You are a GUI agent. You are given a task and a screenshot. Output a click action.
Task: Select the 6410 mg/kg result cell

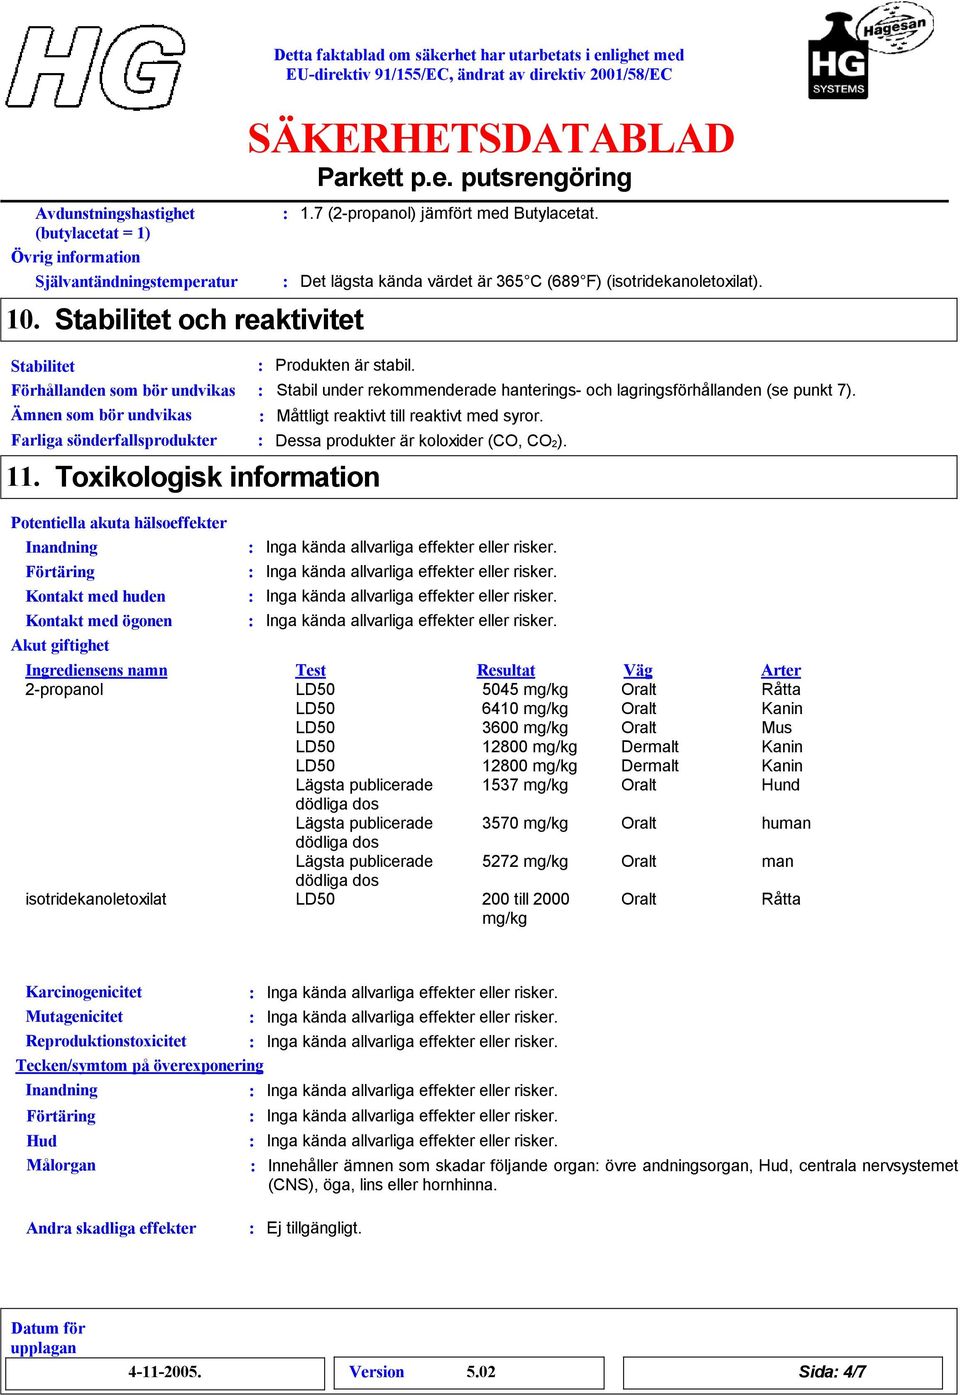click(525, 708)
